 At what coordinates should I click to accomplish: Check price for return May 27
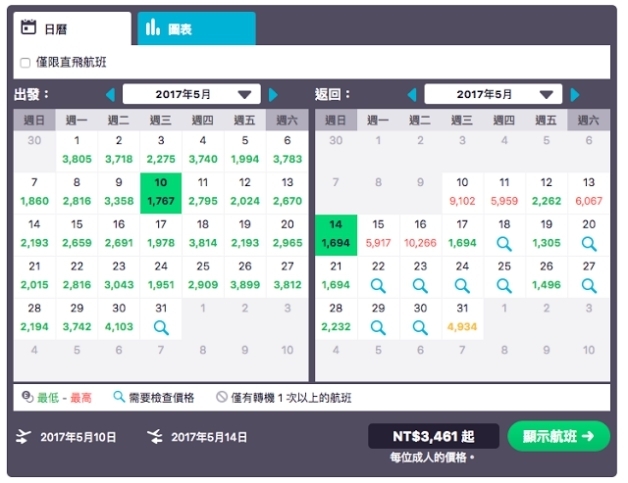pos(589,277)
